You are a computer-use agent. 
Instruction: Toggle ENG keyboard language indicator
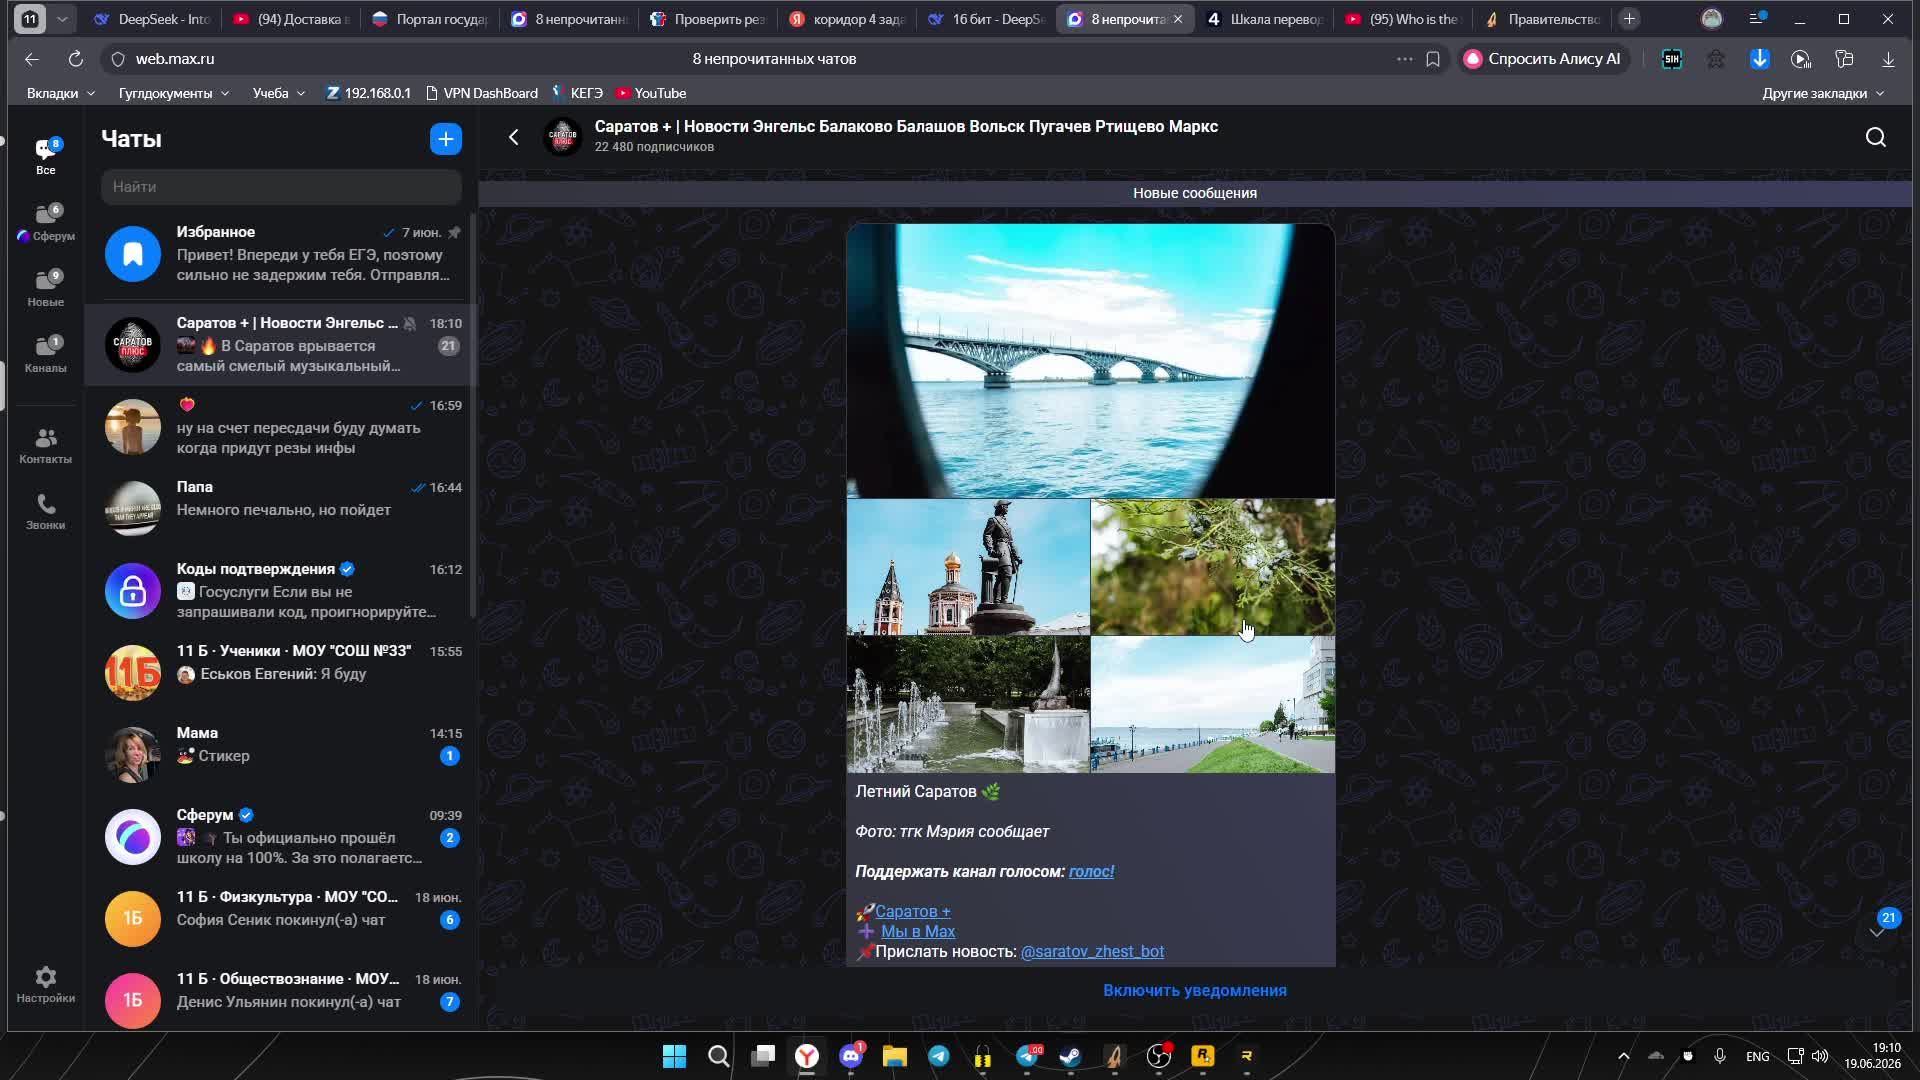pyautogui.click(x=1757, y=1056)
